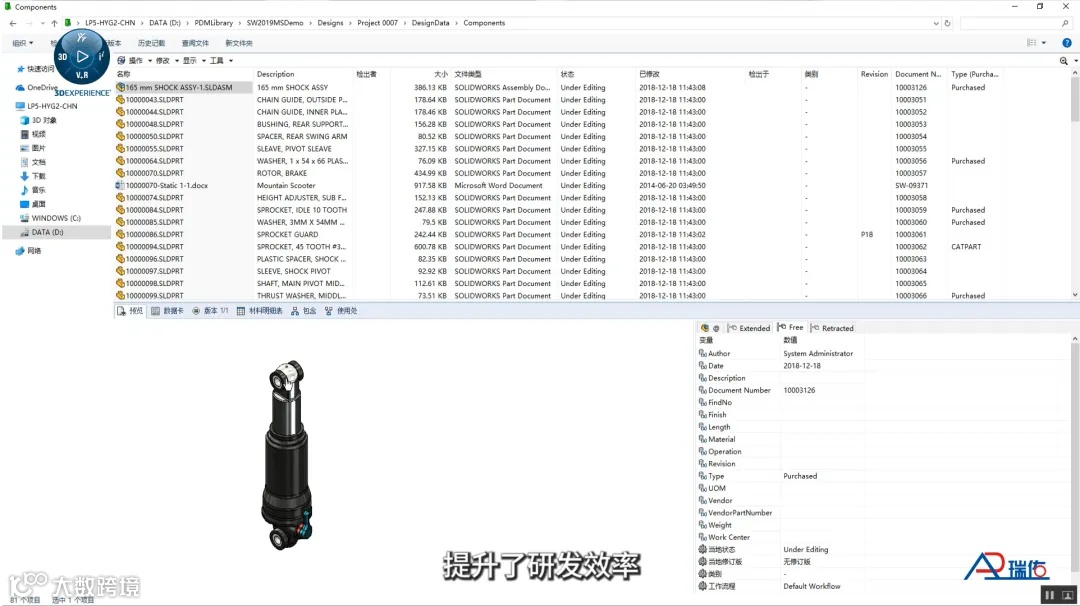Image resolution: width=1080 pixels, height=606 pixels.
Task: Open the 显示 (Display) dropdown menu
Action: pos(194,61)
